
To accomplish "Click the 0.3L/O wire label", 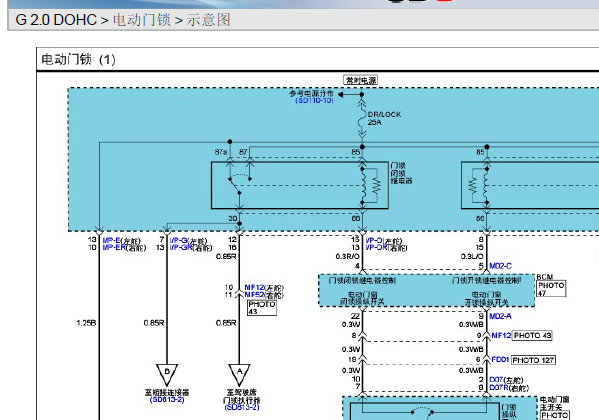I will tap(472, 256).
